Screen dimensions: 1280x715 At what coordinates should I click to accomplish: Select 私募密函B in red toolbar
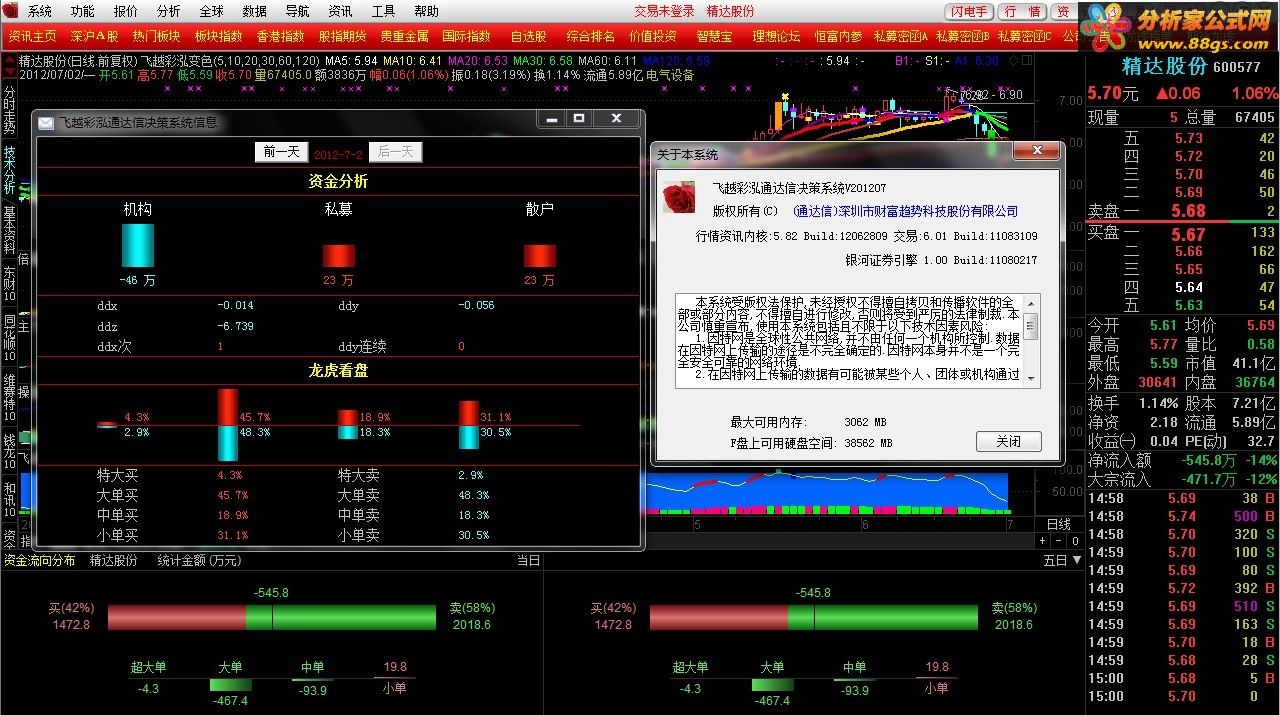coord(963,36)
